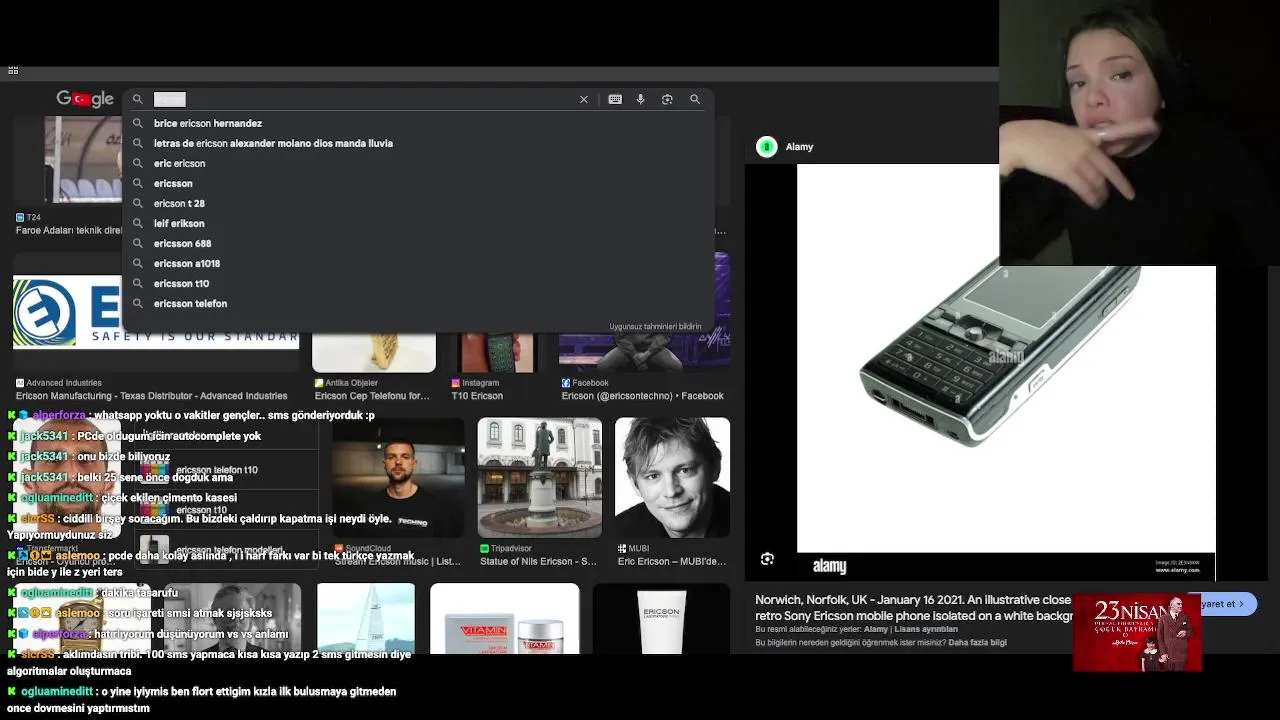Open the on-screen keyboard icon
1280x720 pixels.
[x=615, y=99]
